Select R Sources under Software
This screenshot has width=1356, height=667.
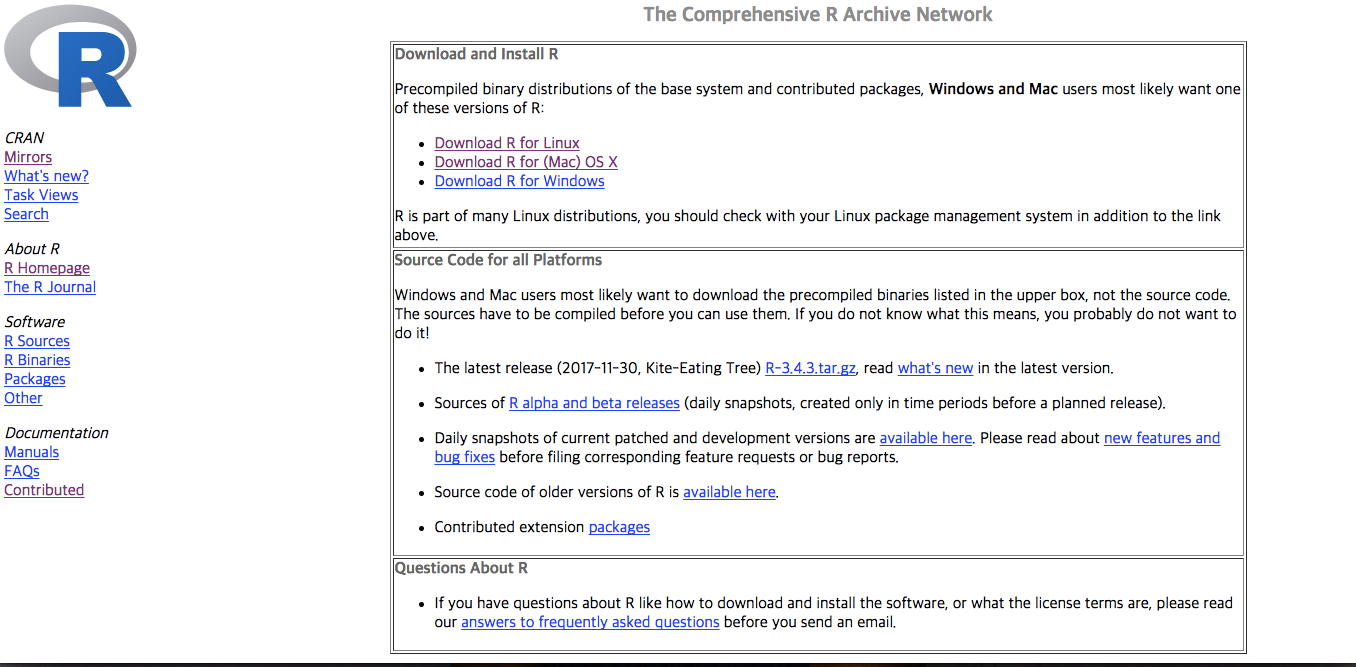coord(37,341)
